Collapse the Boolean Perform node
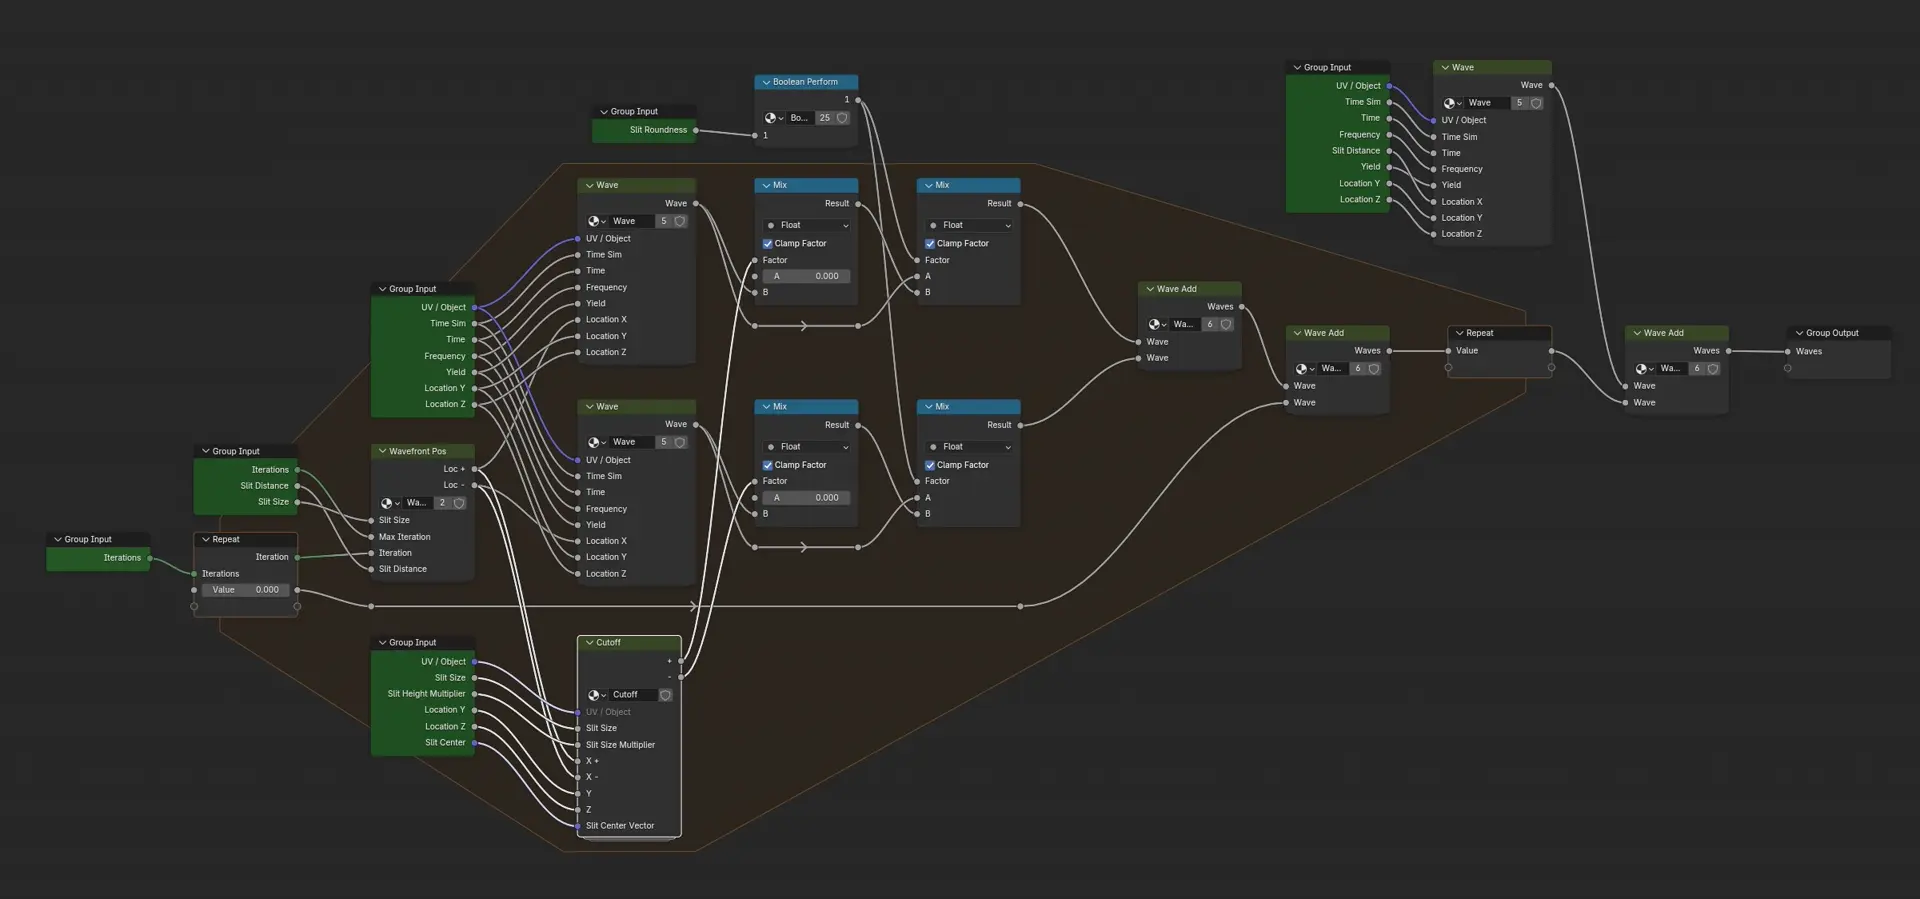 click(766, 82)
